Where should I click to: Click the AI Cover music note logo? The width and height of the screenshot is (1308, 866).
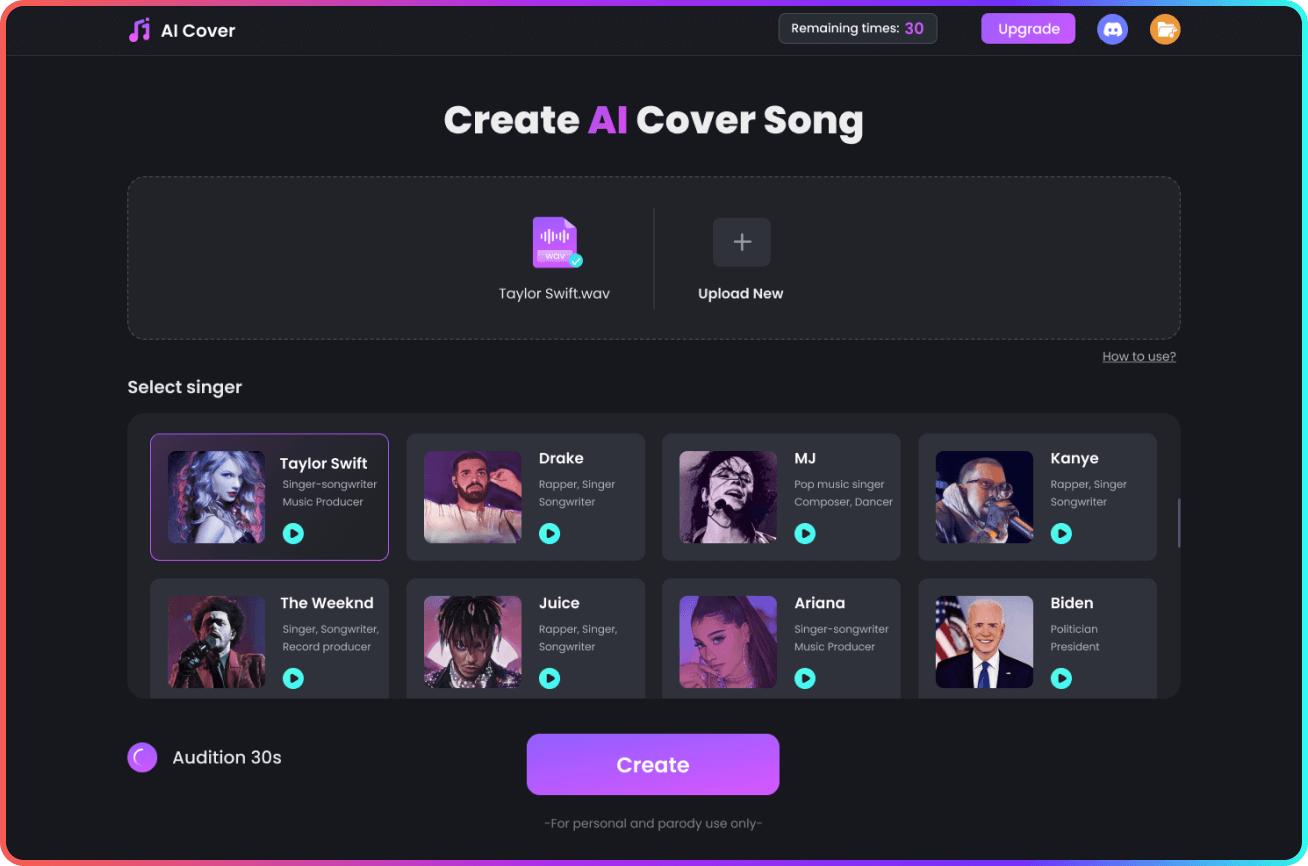click(x=139, y=30)
